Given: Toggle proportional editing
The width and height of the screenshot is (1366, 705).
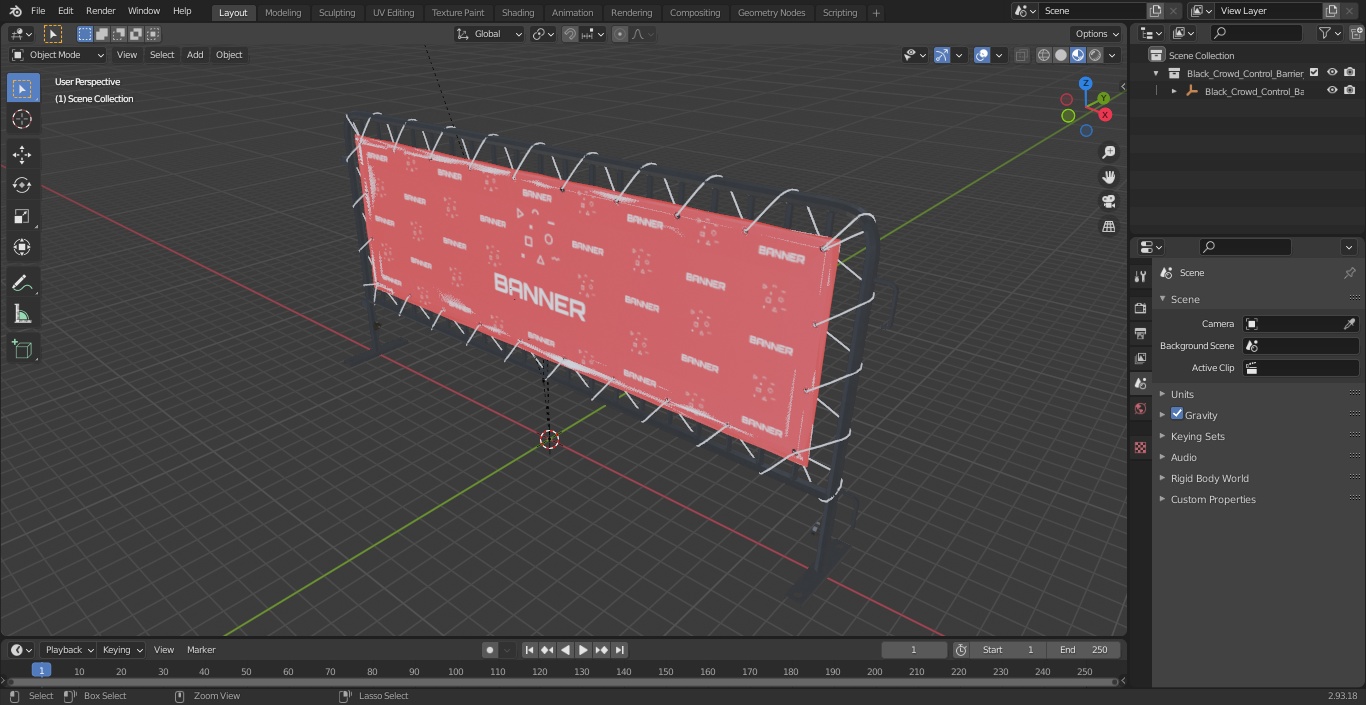Looking at the screenshot, I should (620, 34).
